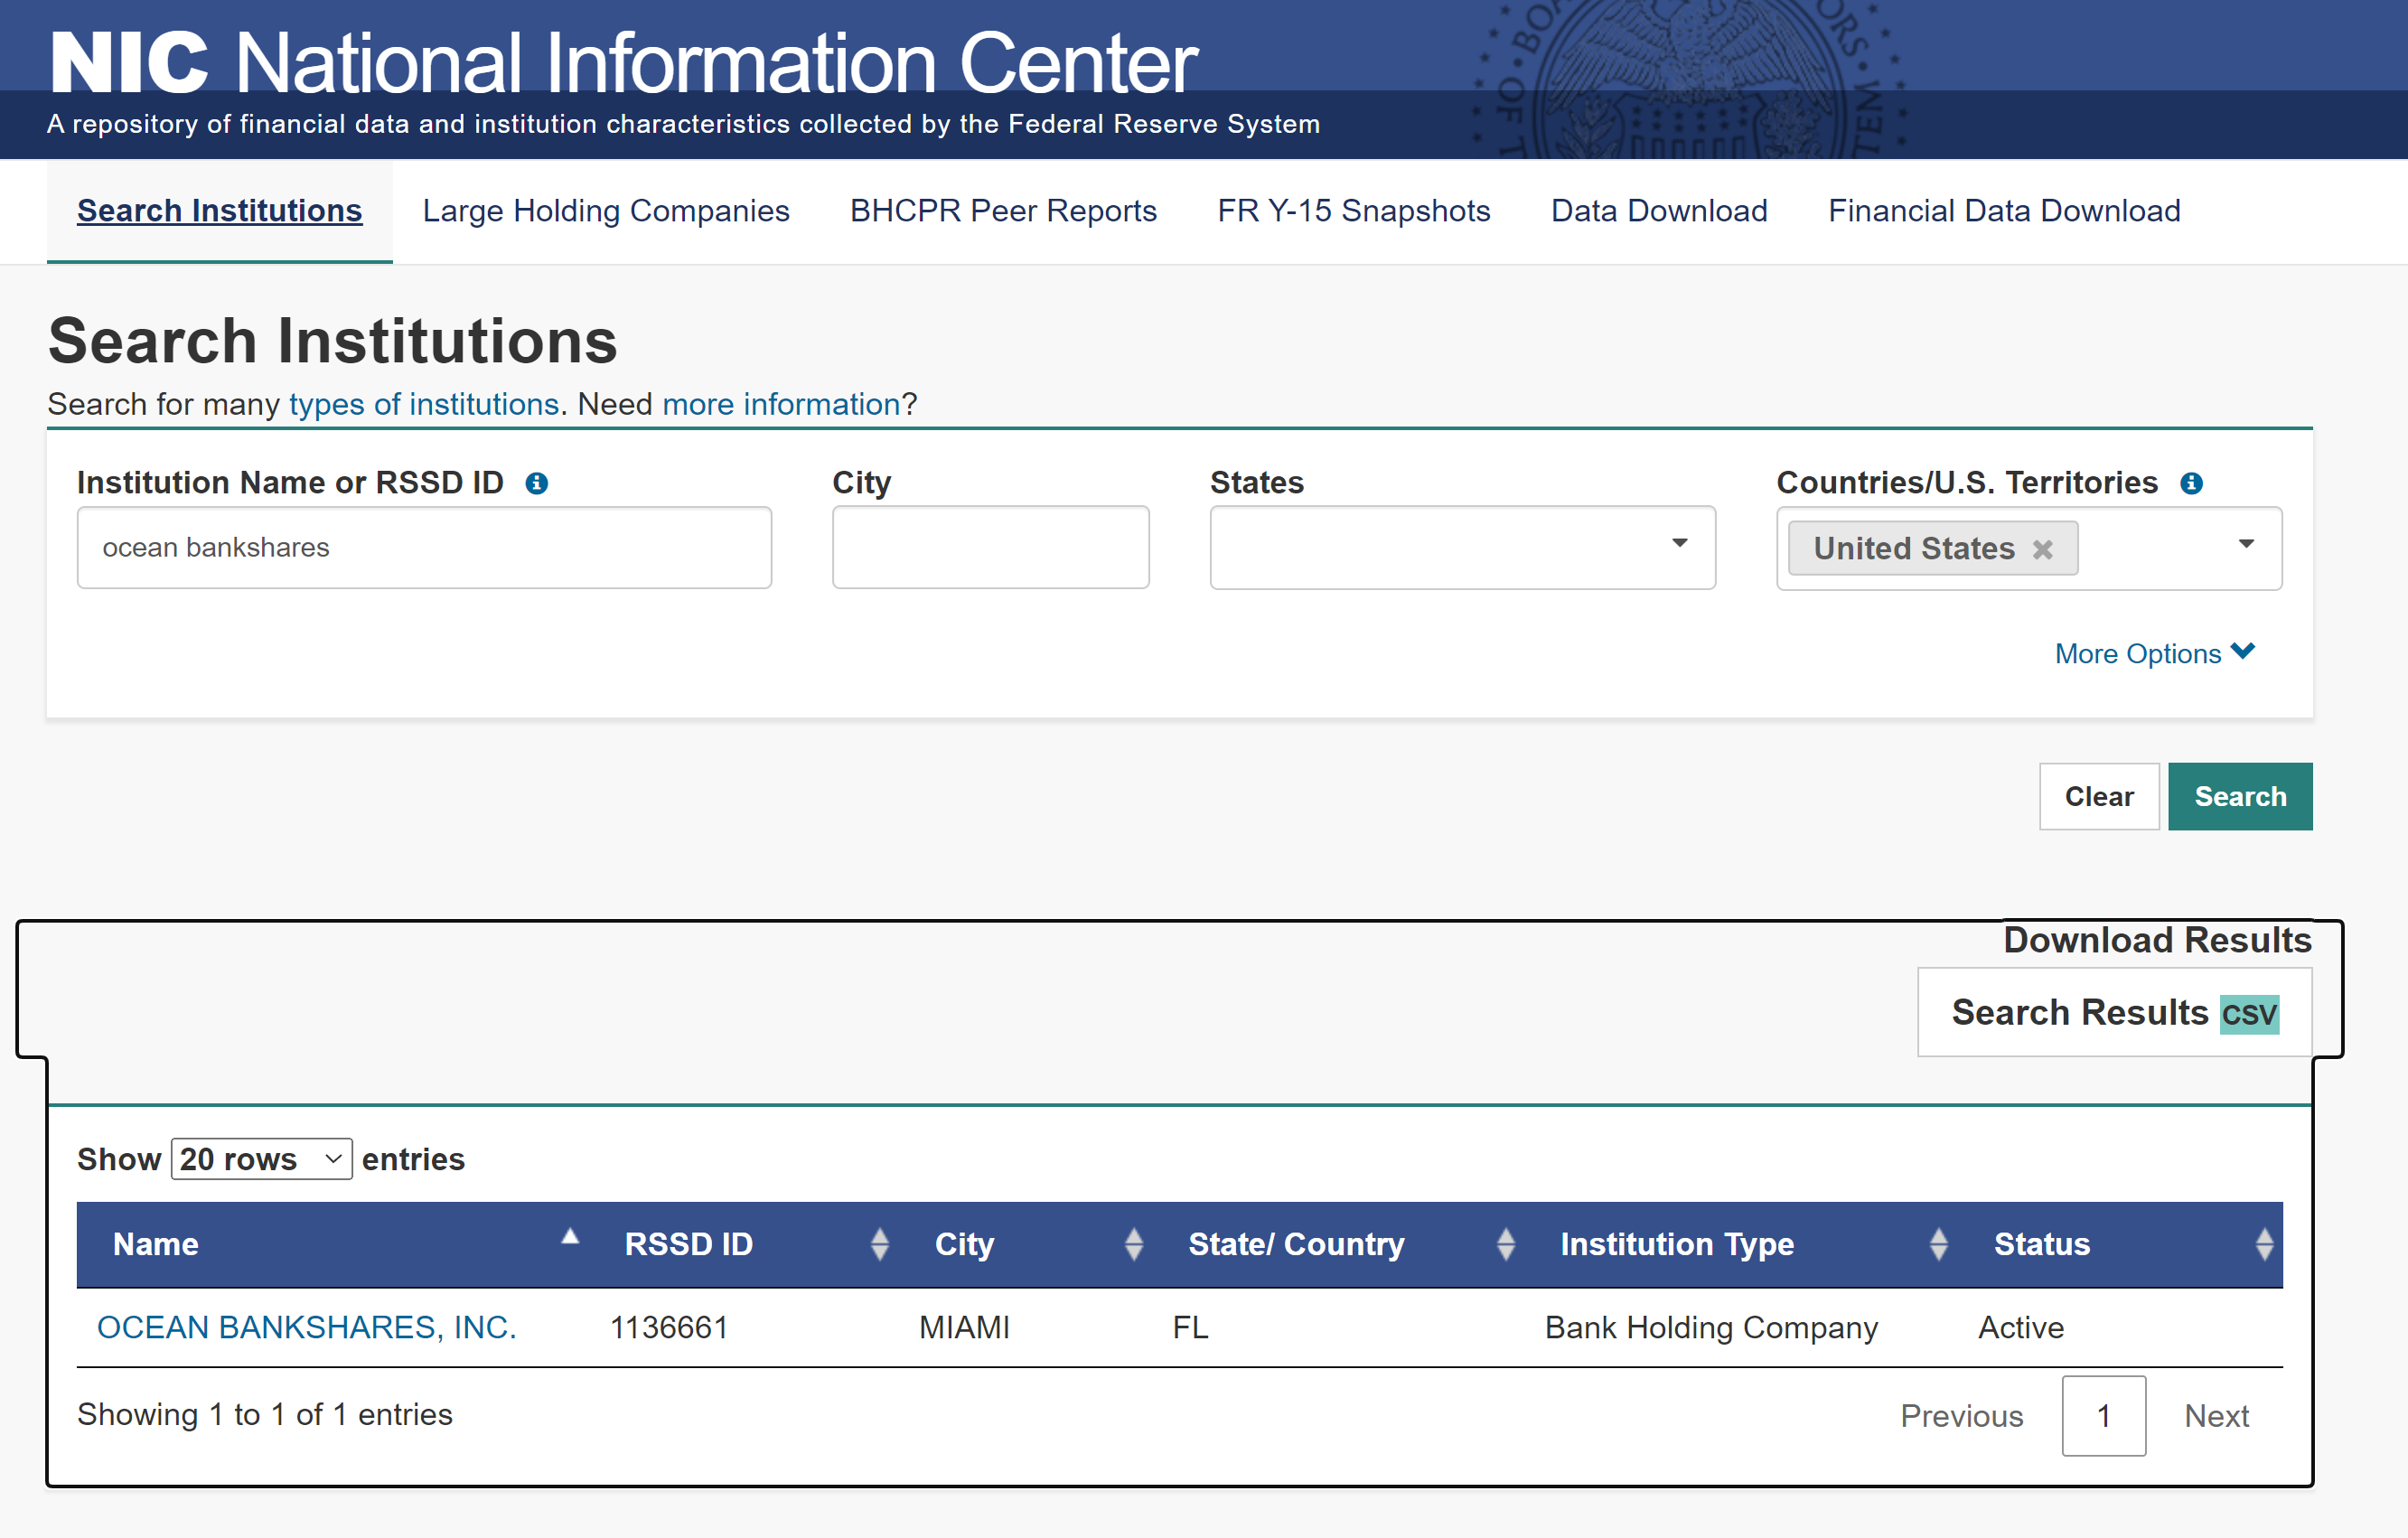Screen dimensions: 2408x1538
Task: Change the 20 rows entries selector
Action: (x=261, y=1159)
